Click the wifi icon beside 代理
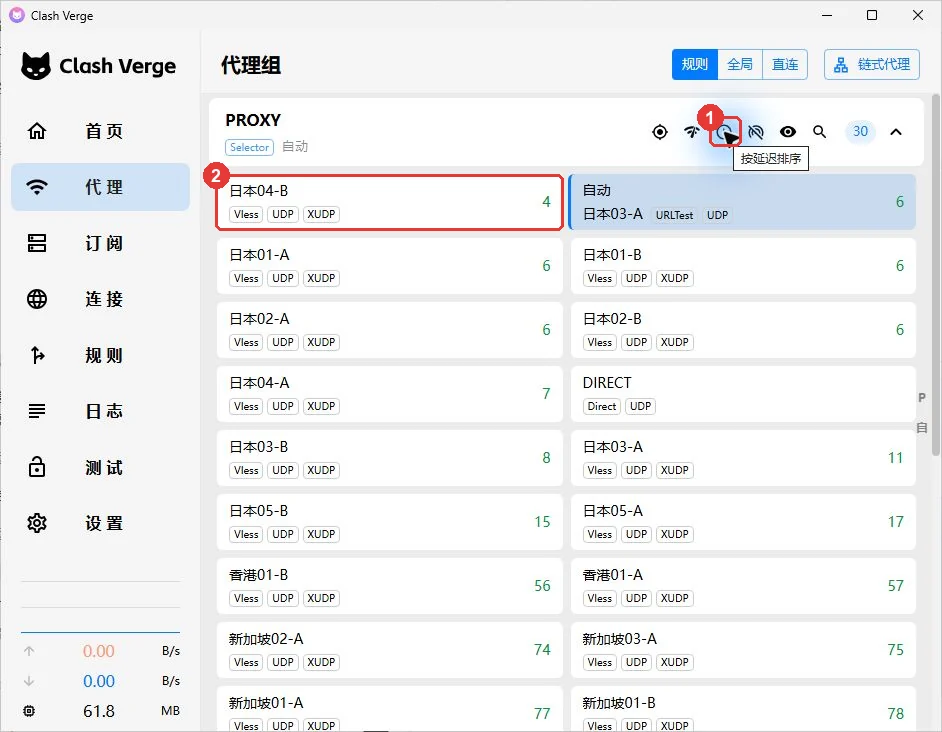This screenshot has height=732, width=942. [37, 187]
